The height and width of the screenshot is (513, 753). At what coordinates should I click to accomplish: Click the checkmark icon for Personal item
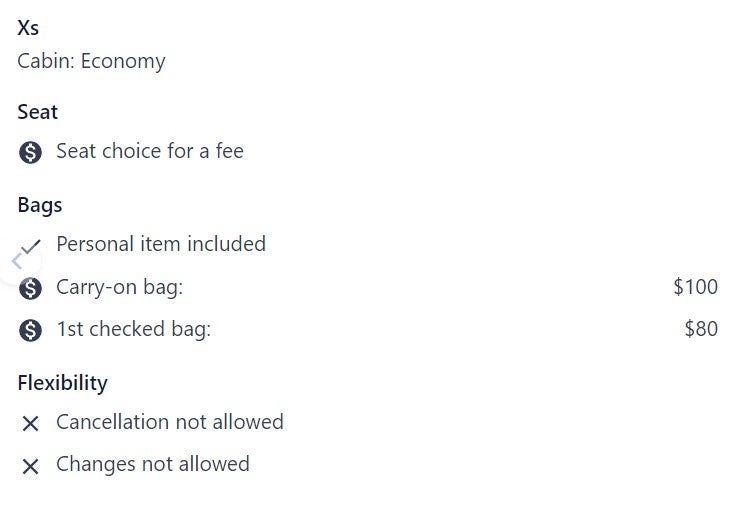[33, 244]
